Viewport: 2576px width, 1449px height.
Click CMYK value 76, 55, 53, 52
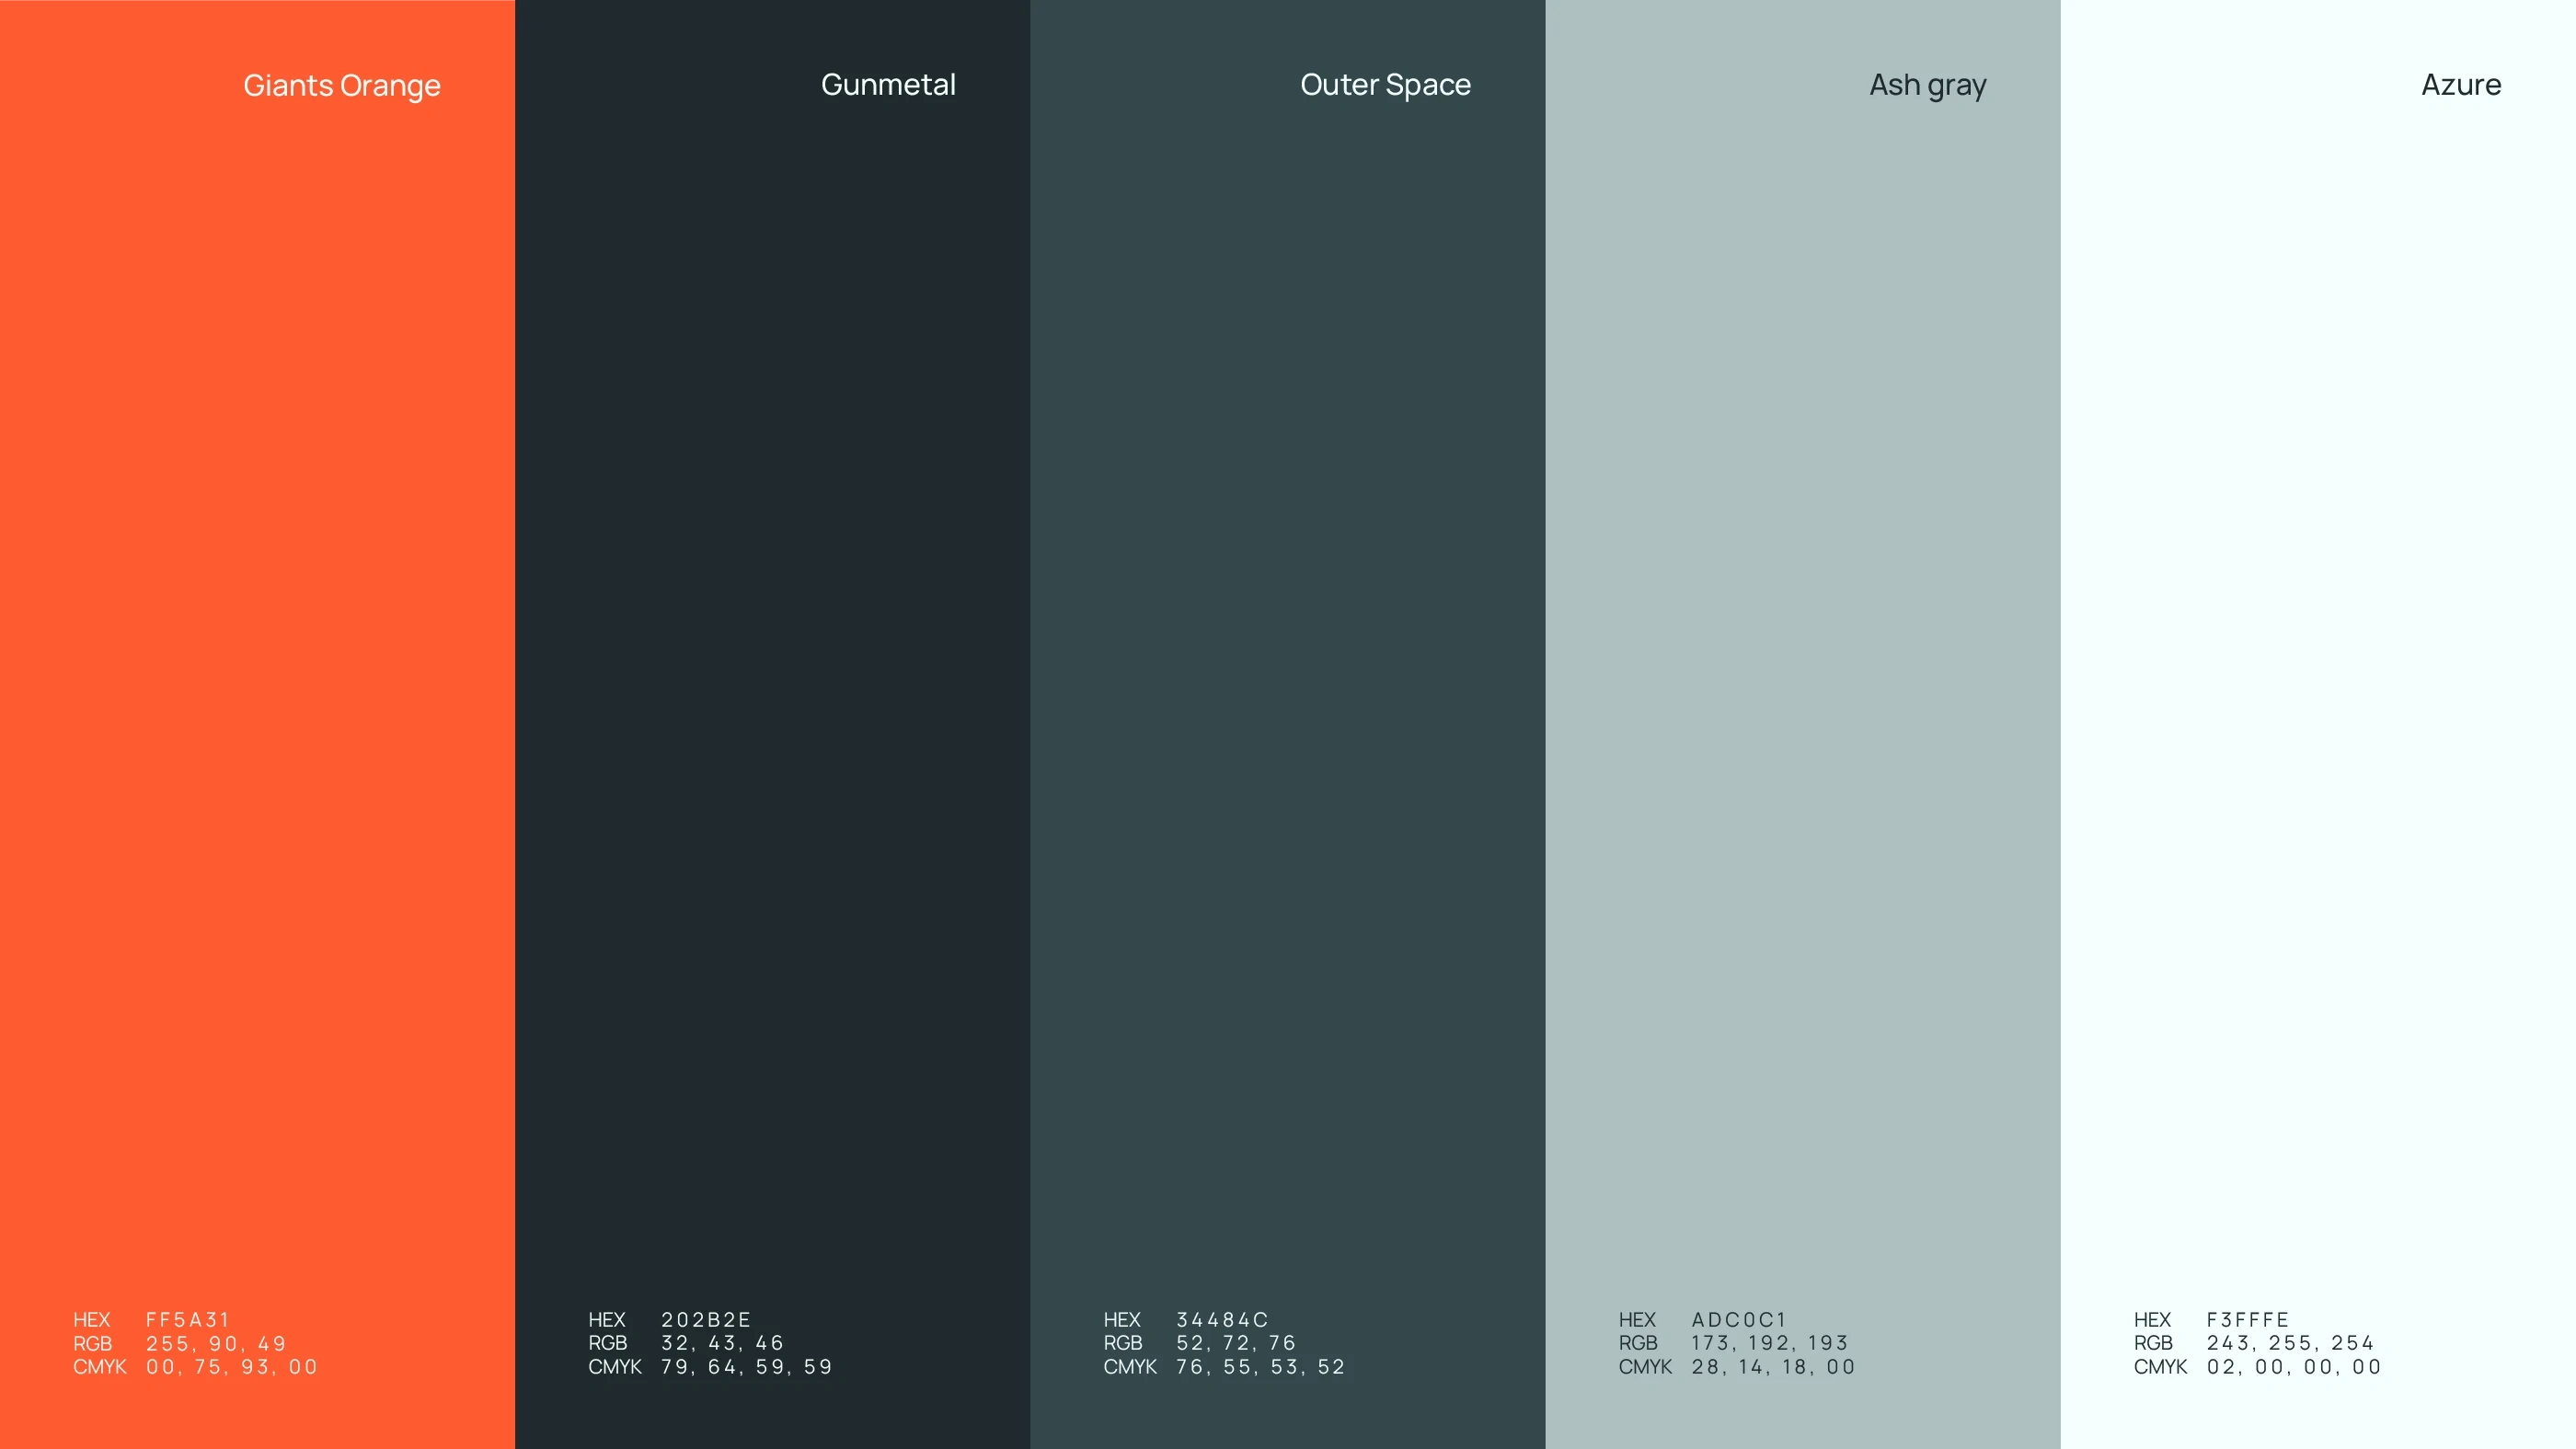click(1260, 1367)
